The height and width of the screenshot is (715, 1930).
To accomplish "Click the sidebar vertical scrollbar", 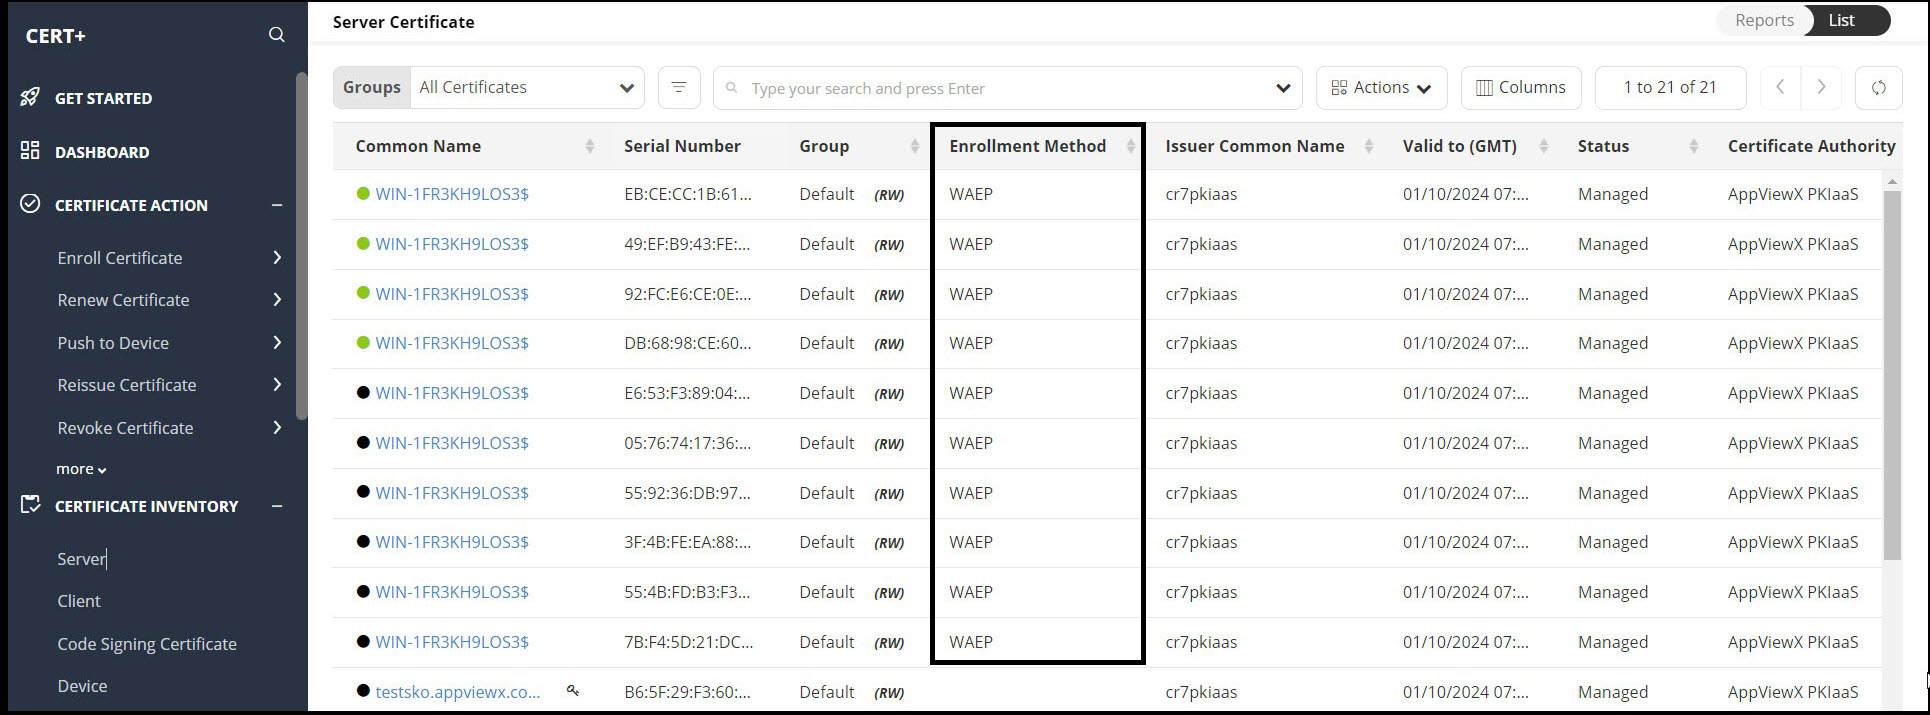I will 301,245.
